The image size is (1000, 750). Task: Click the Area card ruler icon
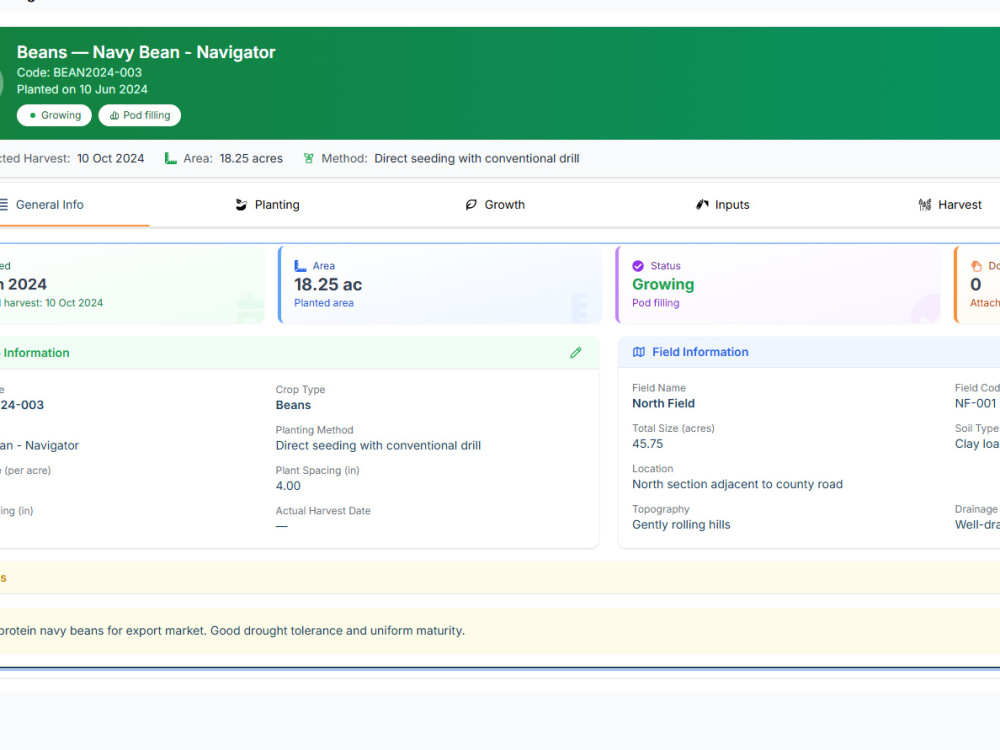(x=300, y=266)
